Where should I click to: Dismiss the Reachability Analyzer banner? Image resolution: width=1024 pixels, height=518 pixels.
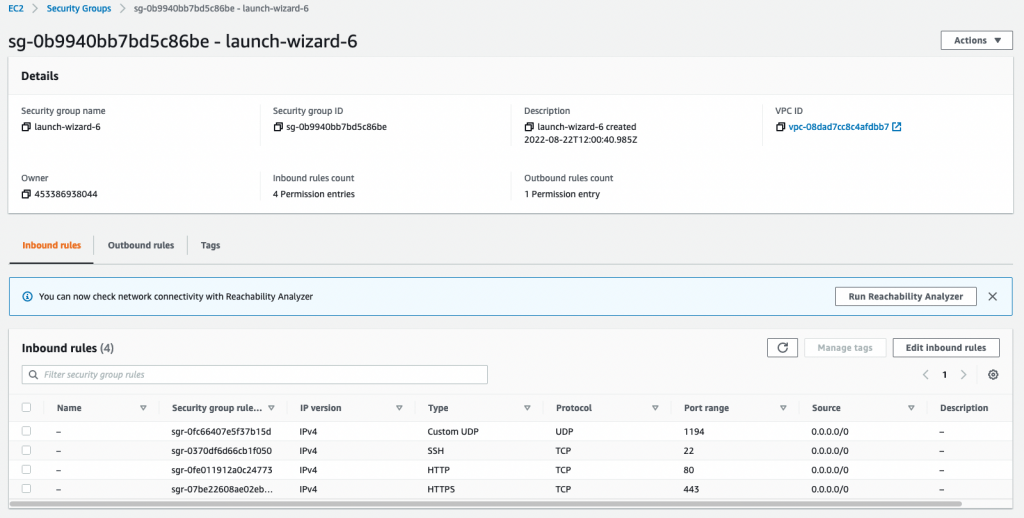(993, 297)
